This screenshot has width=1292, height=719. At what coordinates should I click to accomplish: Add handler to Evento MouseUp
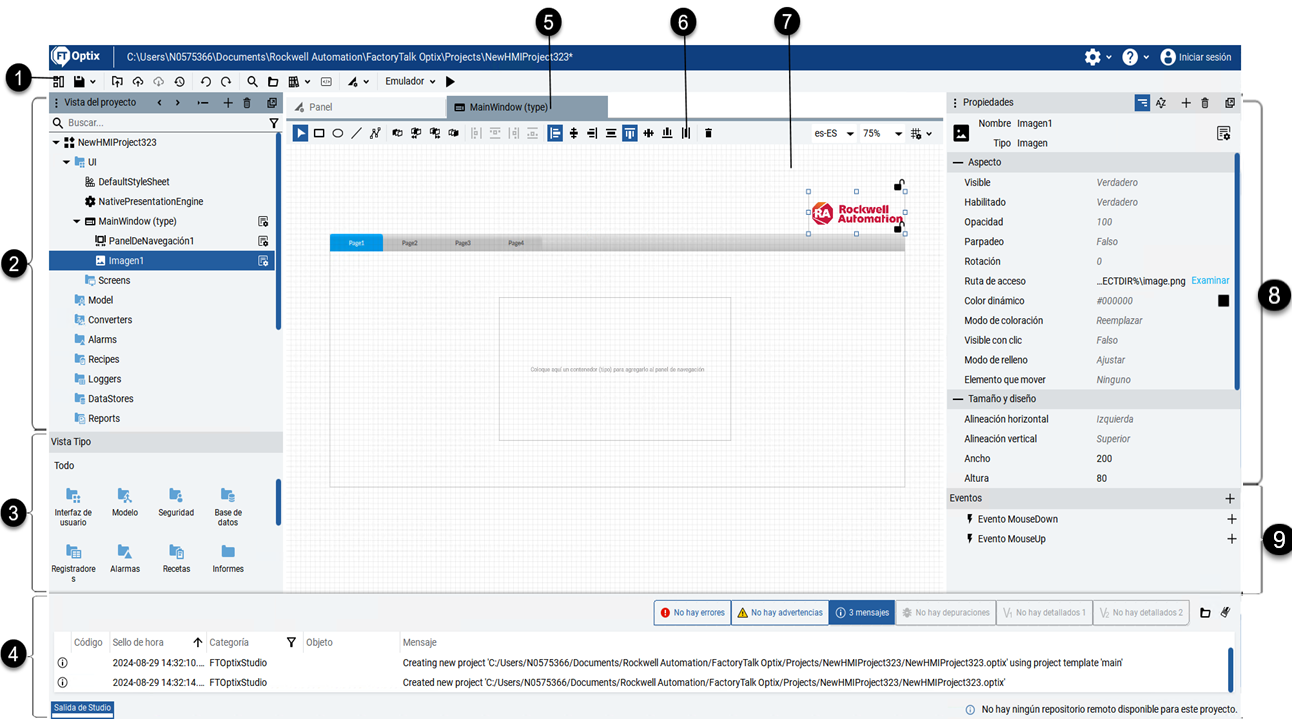point(1231,539)
